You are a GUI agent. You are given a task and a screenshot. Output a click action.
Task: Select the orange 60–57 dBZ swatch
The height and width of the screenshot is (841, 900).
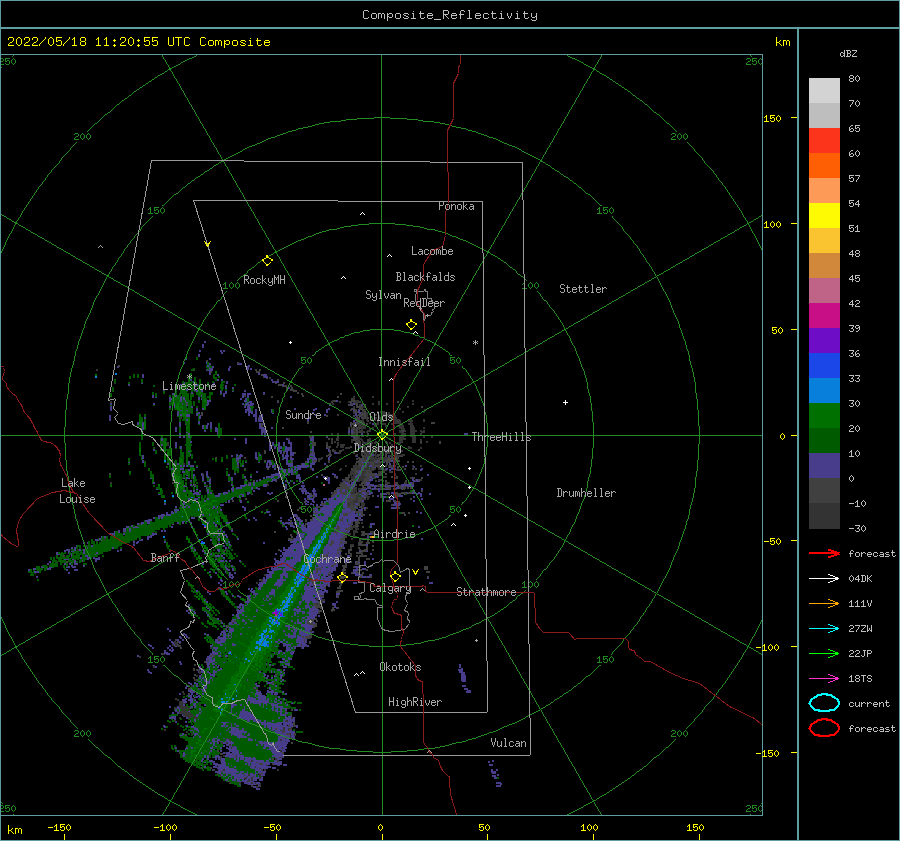pyautogui.click(x=824, y=166)
